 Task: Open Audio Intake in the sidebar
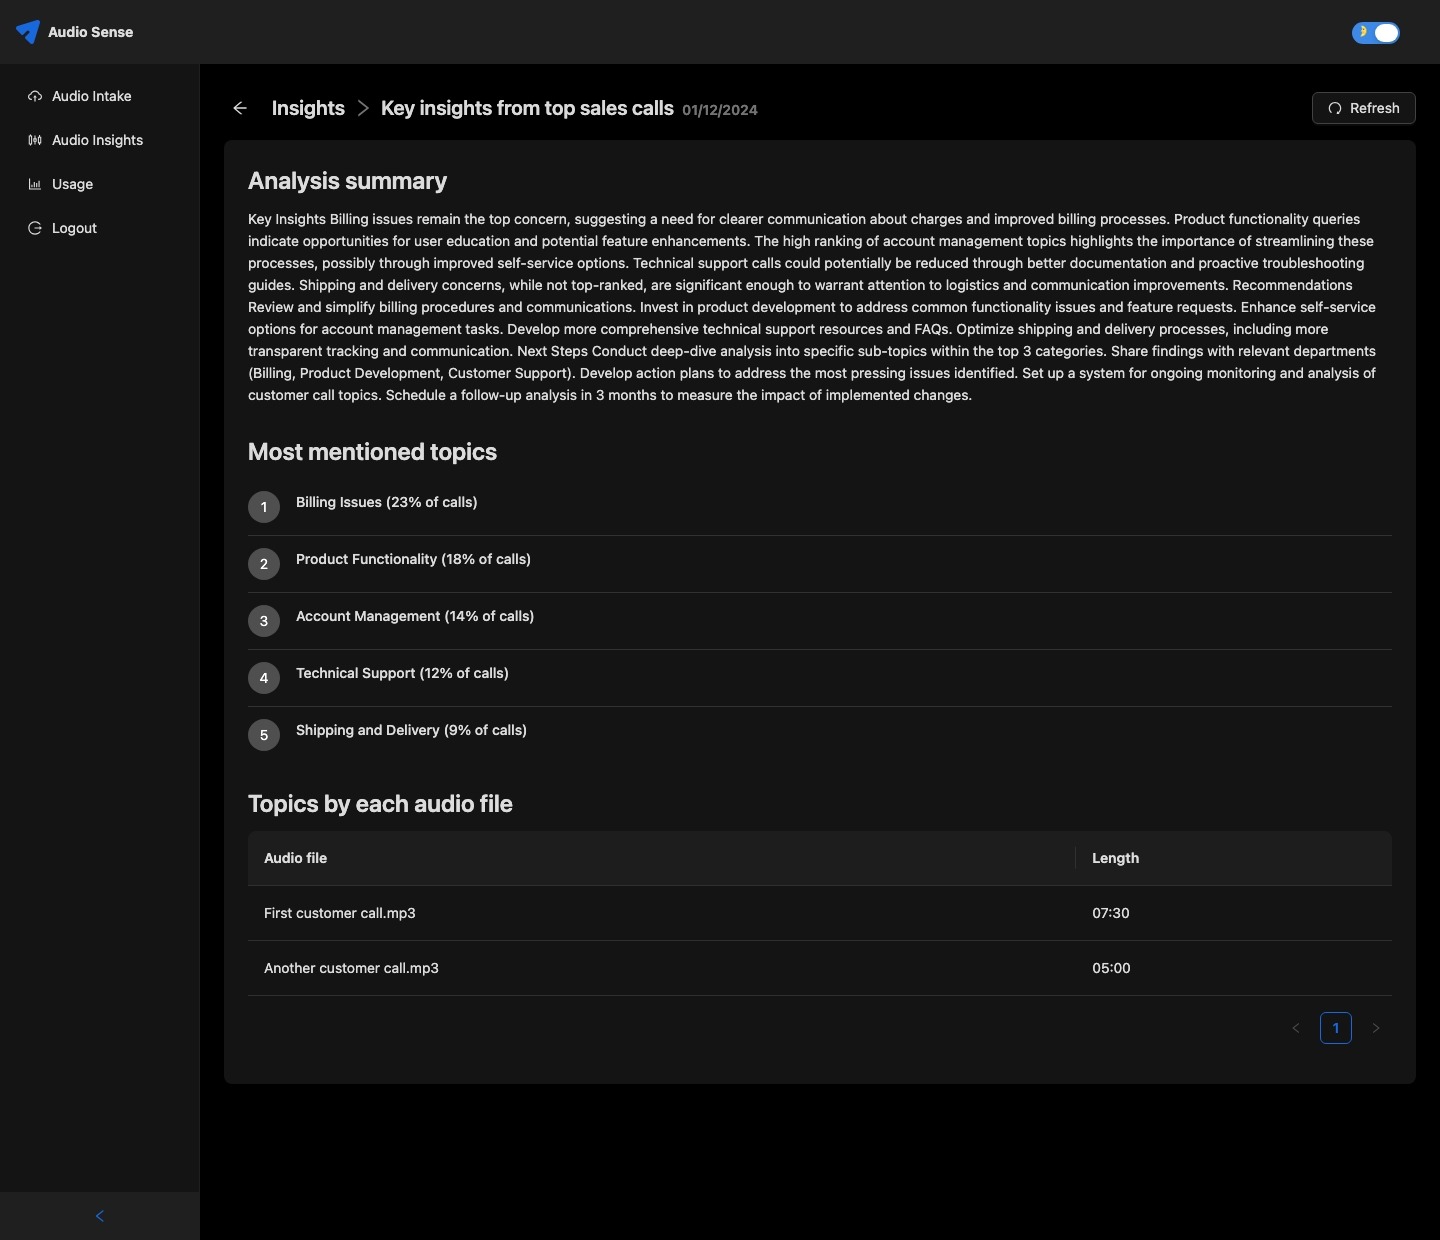pos(91,96)
